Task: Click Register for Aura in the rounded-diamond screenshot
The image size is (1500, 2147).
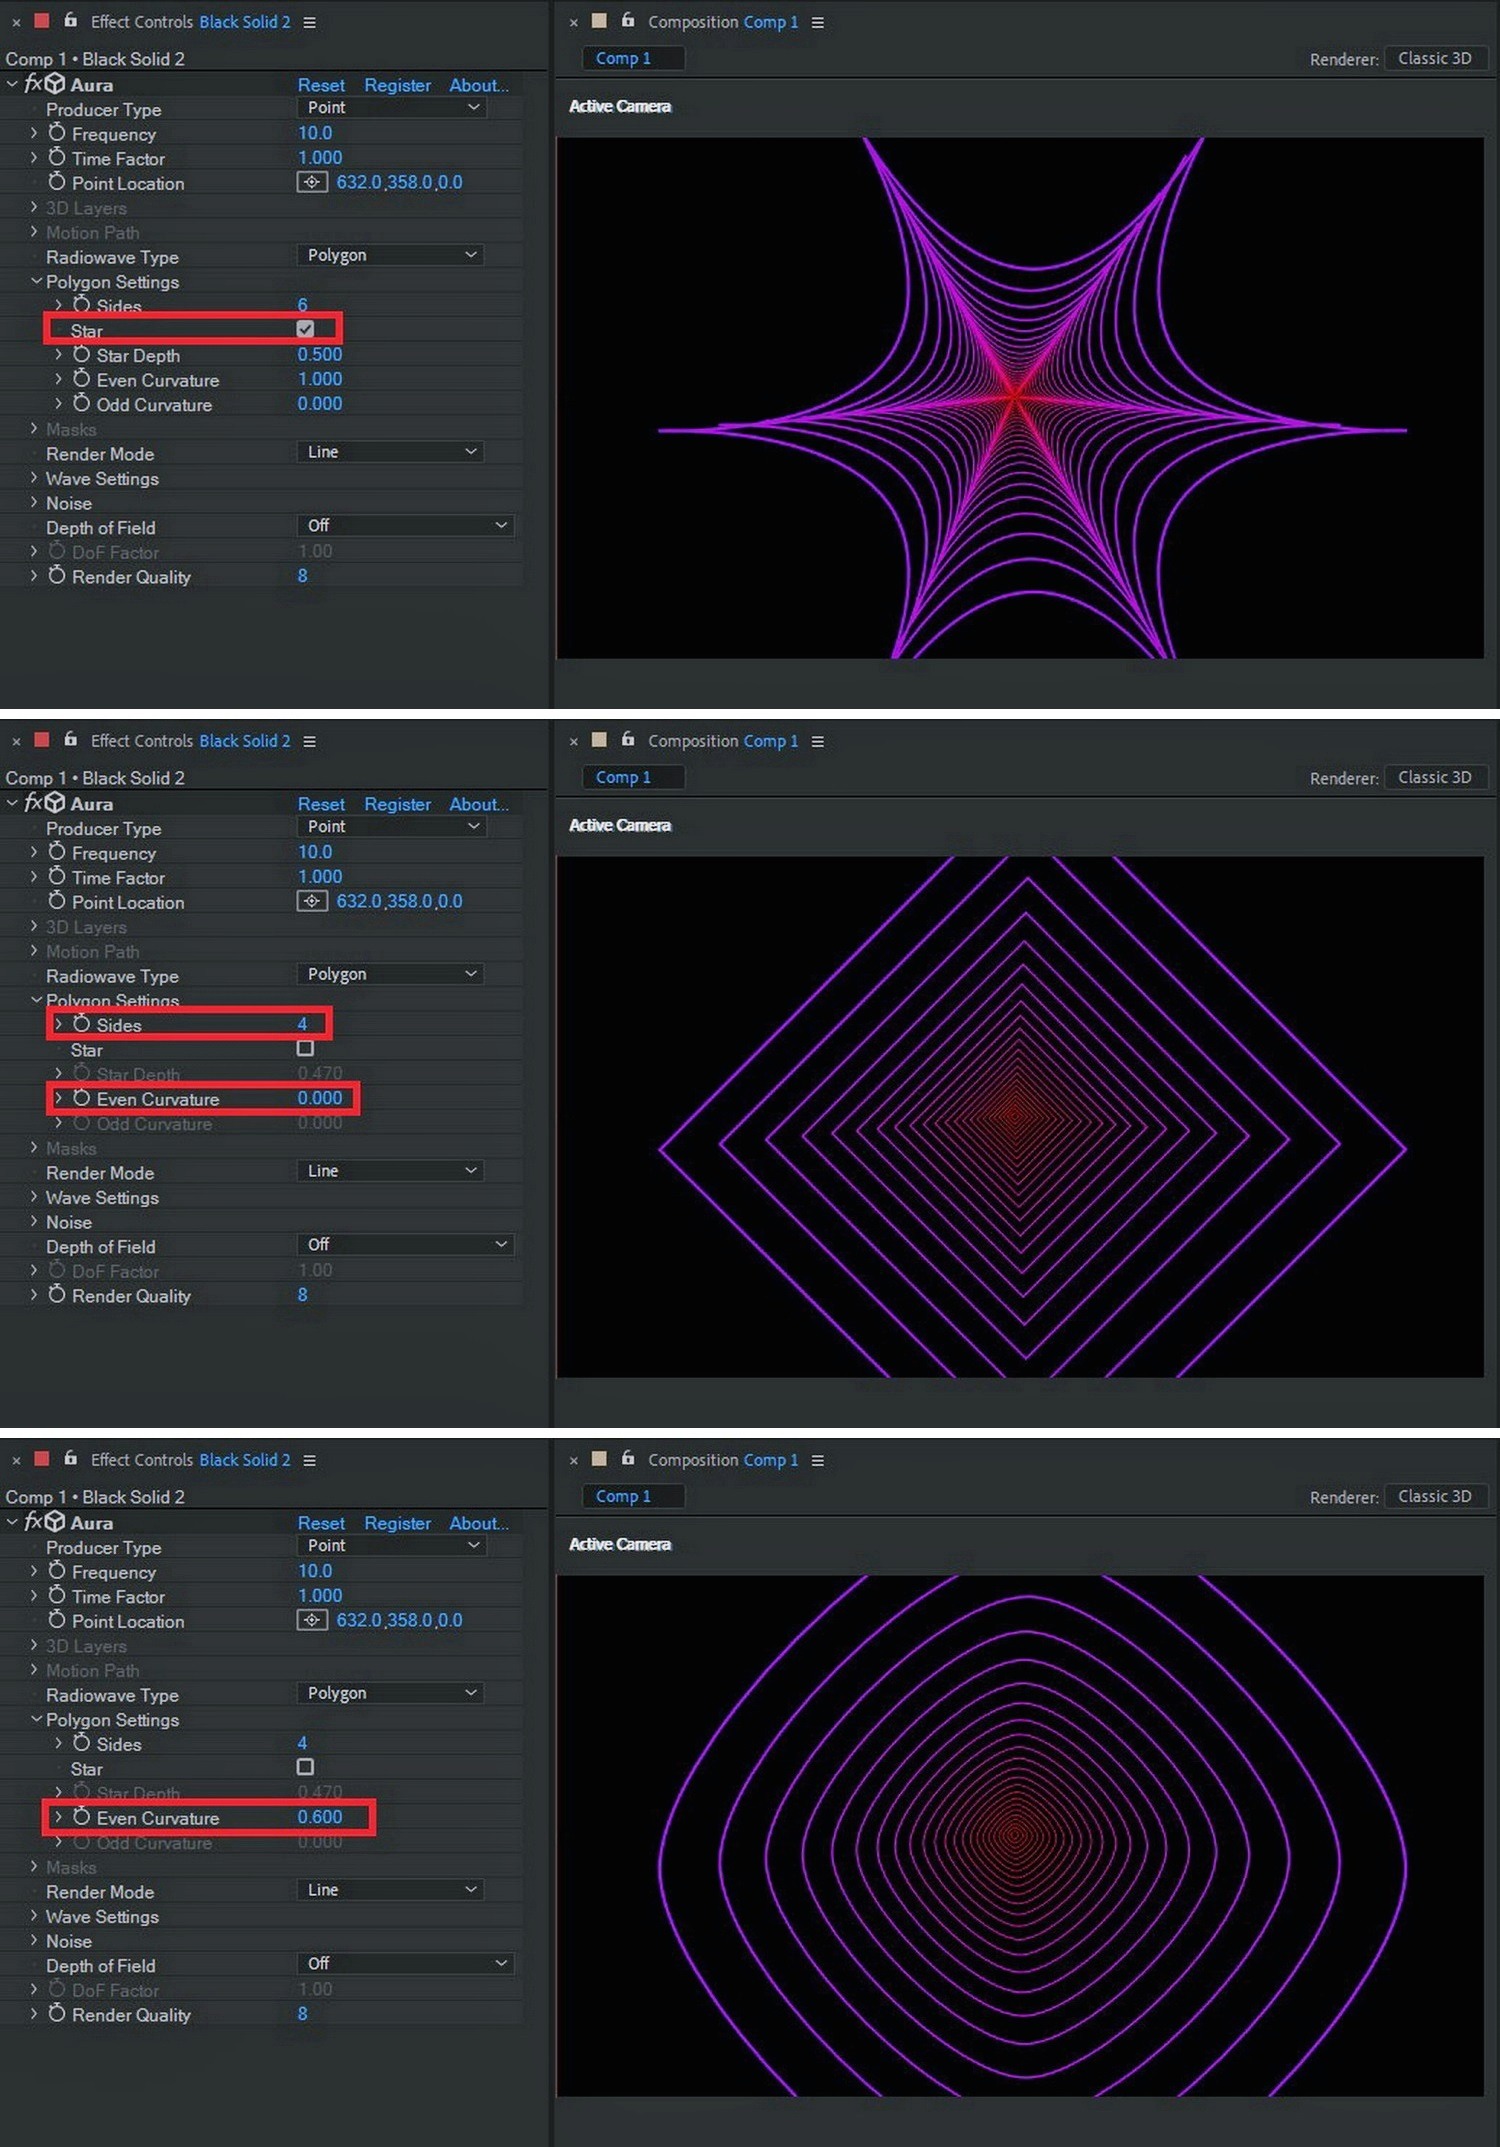Action: coord(397,1523)
